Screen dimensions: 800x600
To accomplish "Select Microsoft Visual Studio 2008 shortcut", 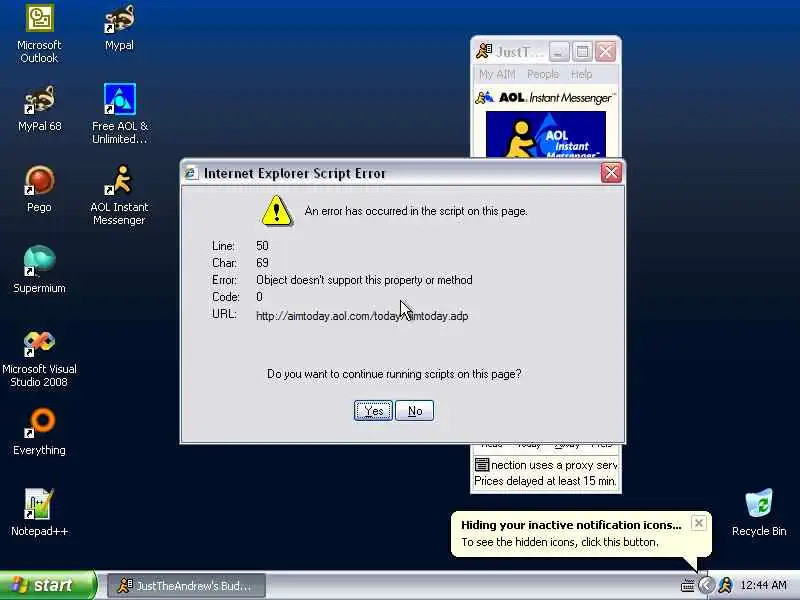I will point(39,359).
